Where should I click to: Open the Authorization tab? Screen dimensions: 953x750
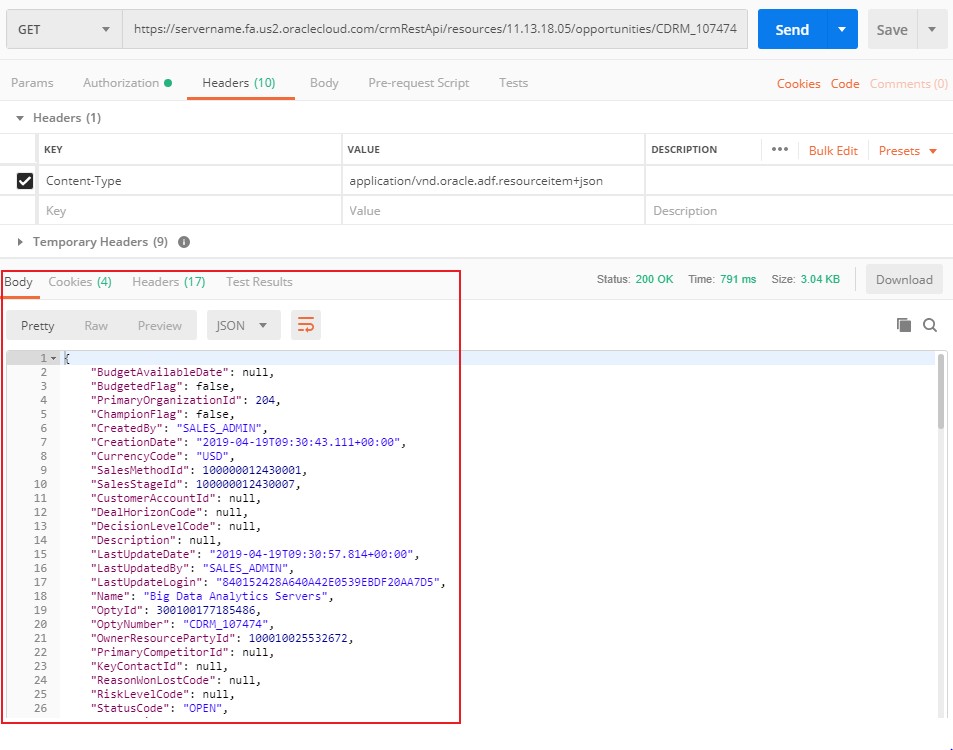[x=127, y=83]
